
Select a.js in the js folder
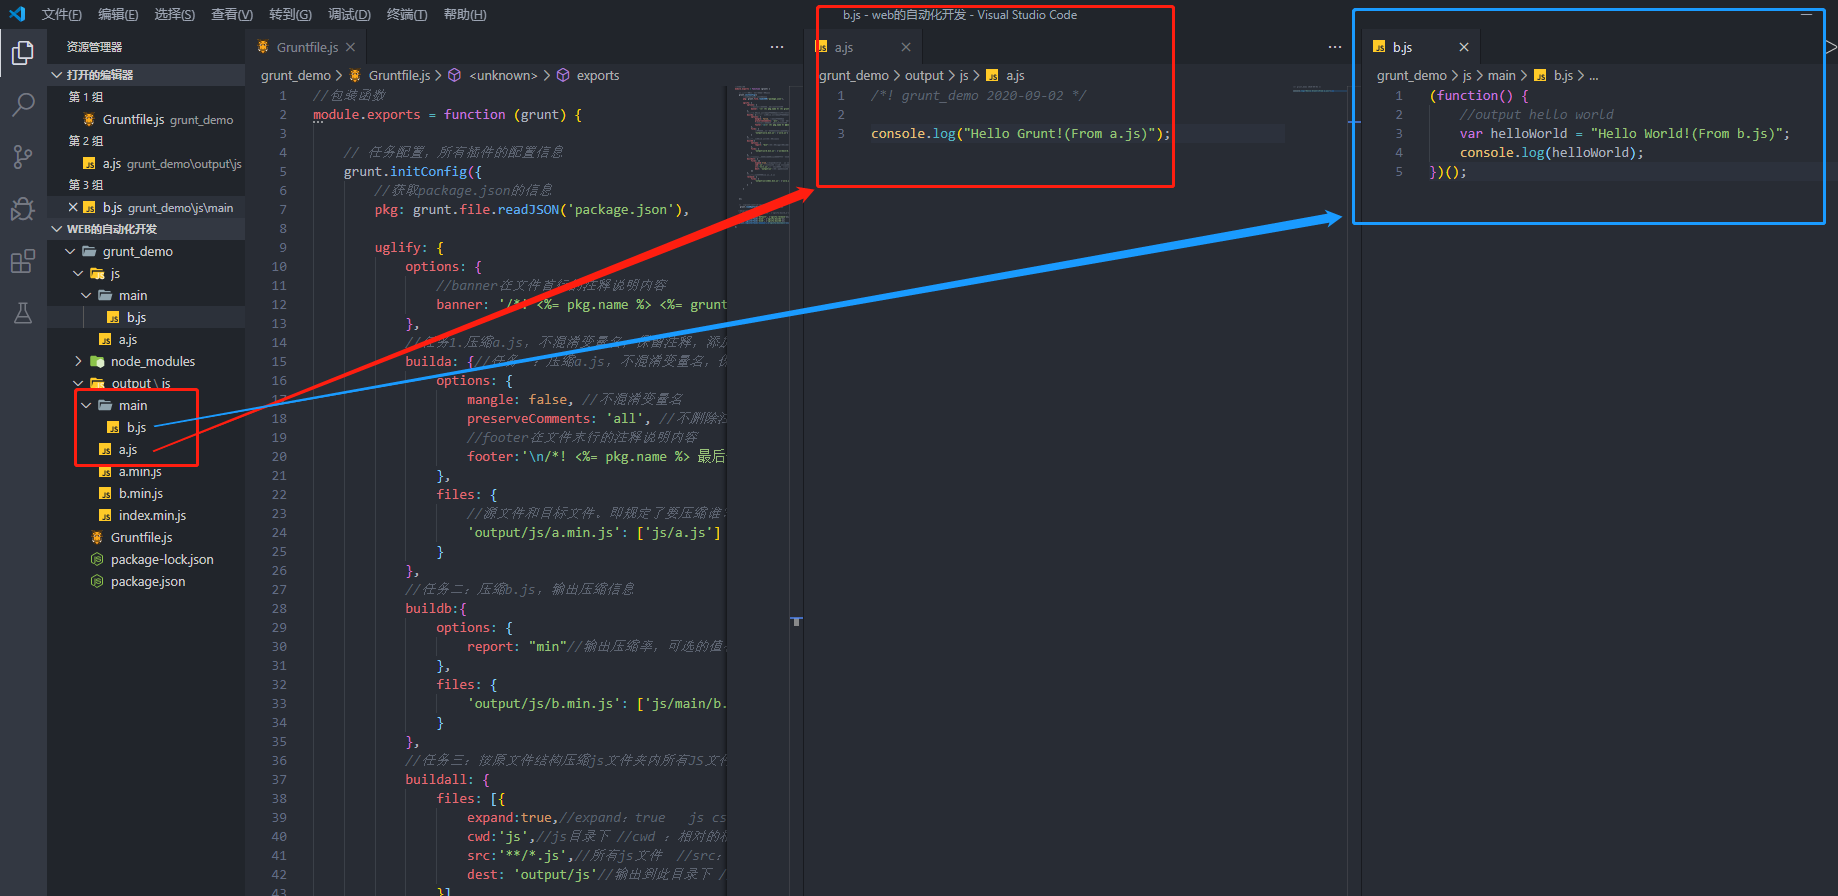146,339
